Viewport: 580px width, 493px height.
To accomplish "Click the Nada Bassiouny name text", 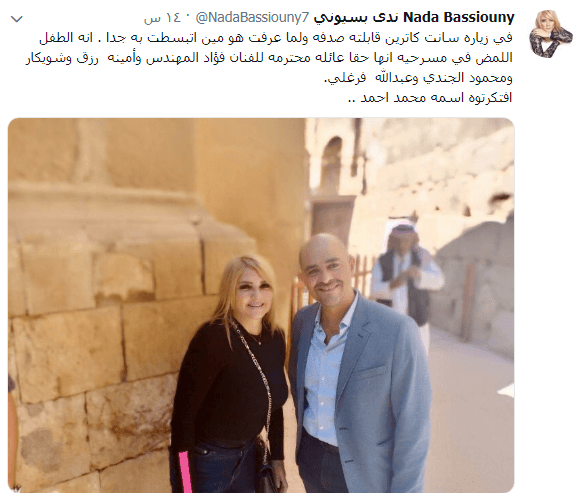I will 458,17.
